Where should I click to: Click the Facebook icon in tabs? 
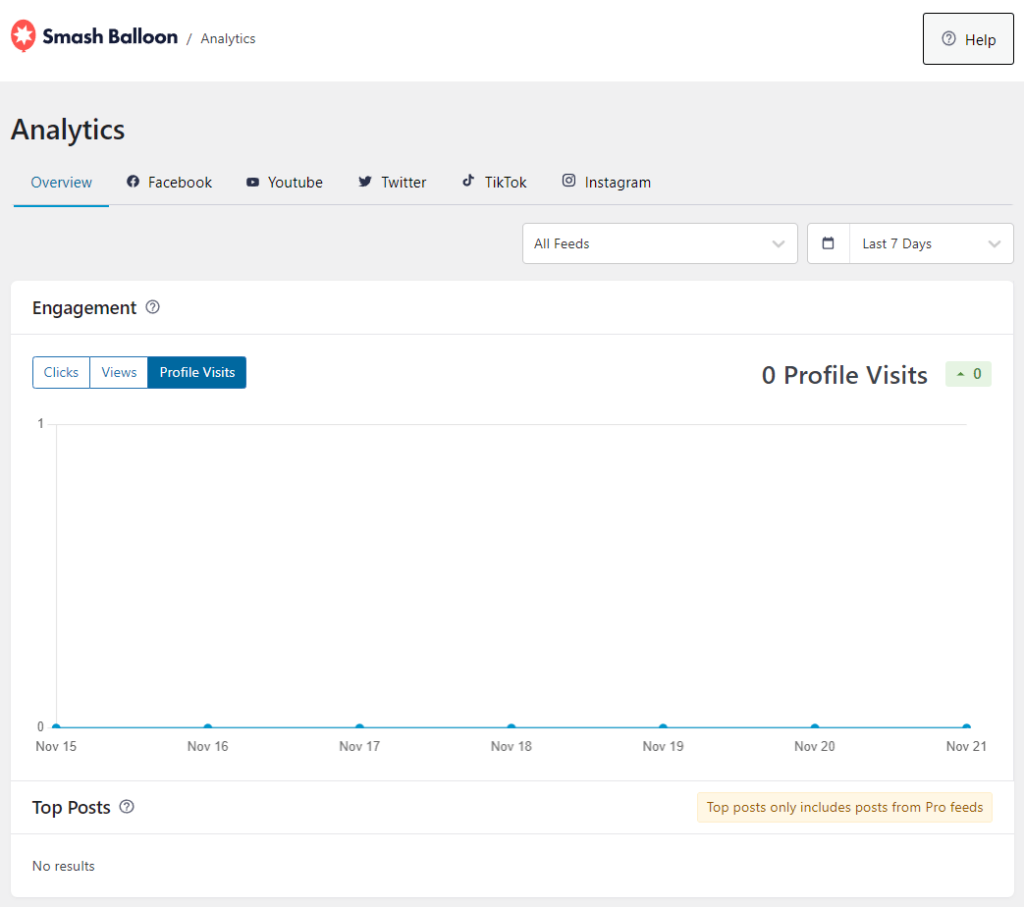click(133, 182)
